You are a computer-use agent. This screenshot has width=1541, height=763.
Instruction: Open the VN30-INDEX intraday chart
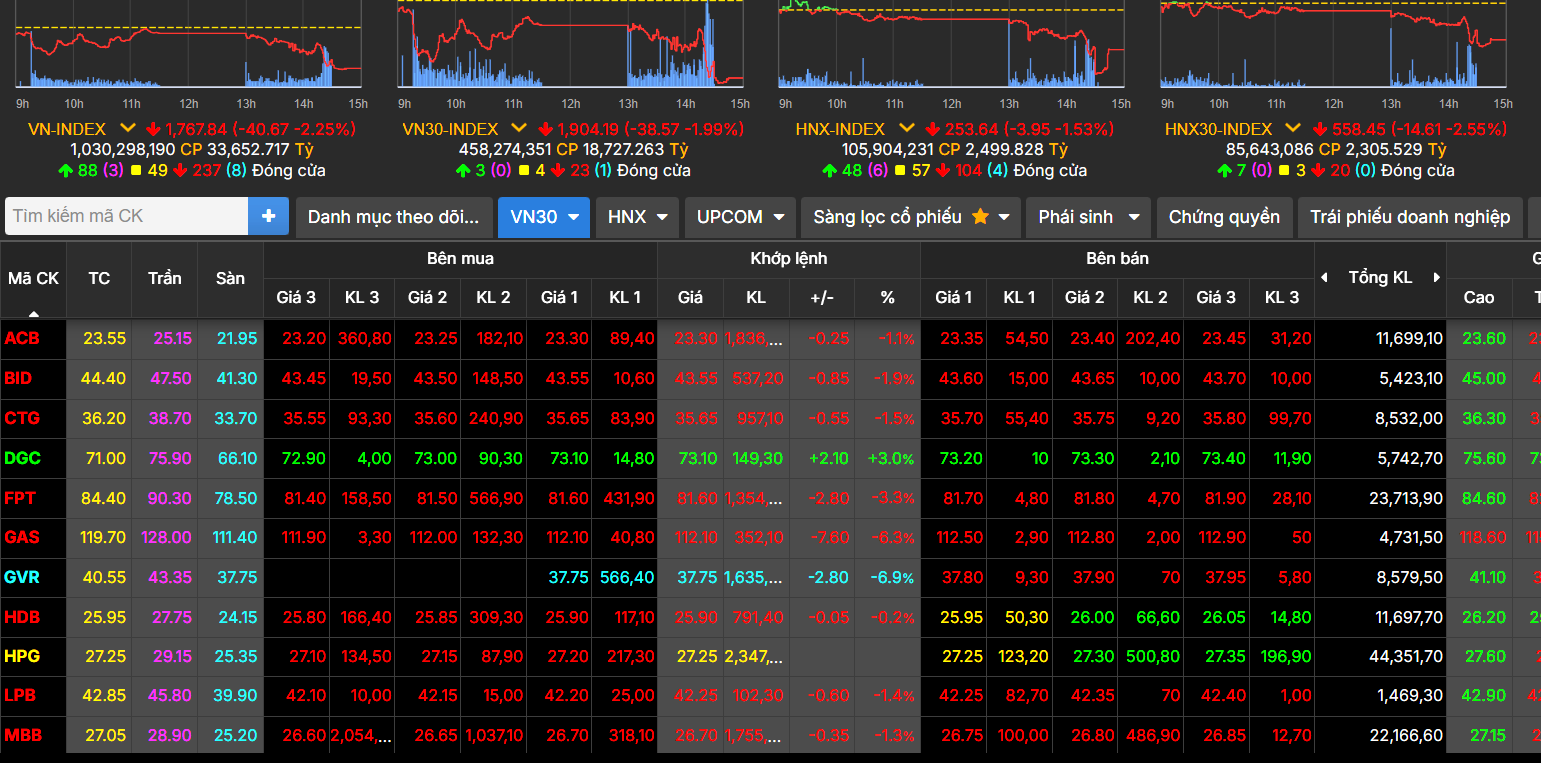coord(570,50)
